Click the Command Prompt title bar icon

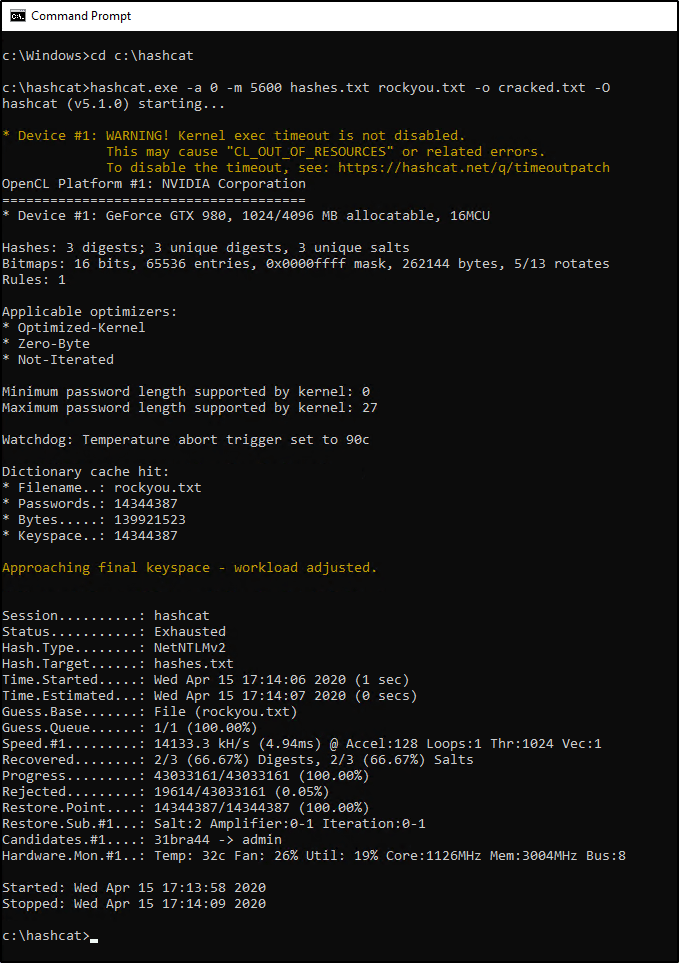pos(16,16)
